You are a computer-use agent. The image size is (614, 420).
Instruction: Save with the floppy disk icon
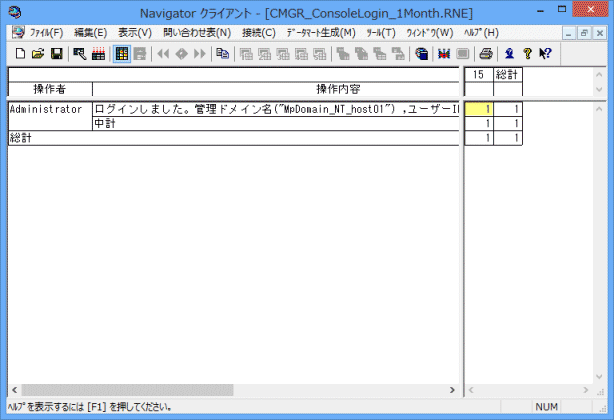[57, 53]
